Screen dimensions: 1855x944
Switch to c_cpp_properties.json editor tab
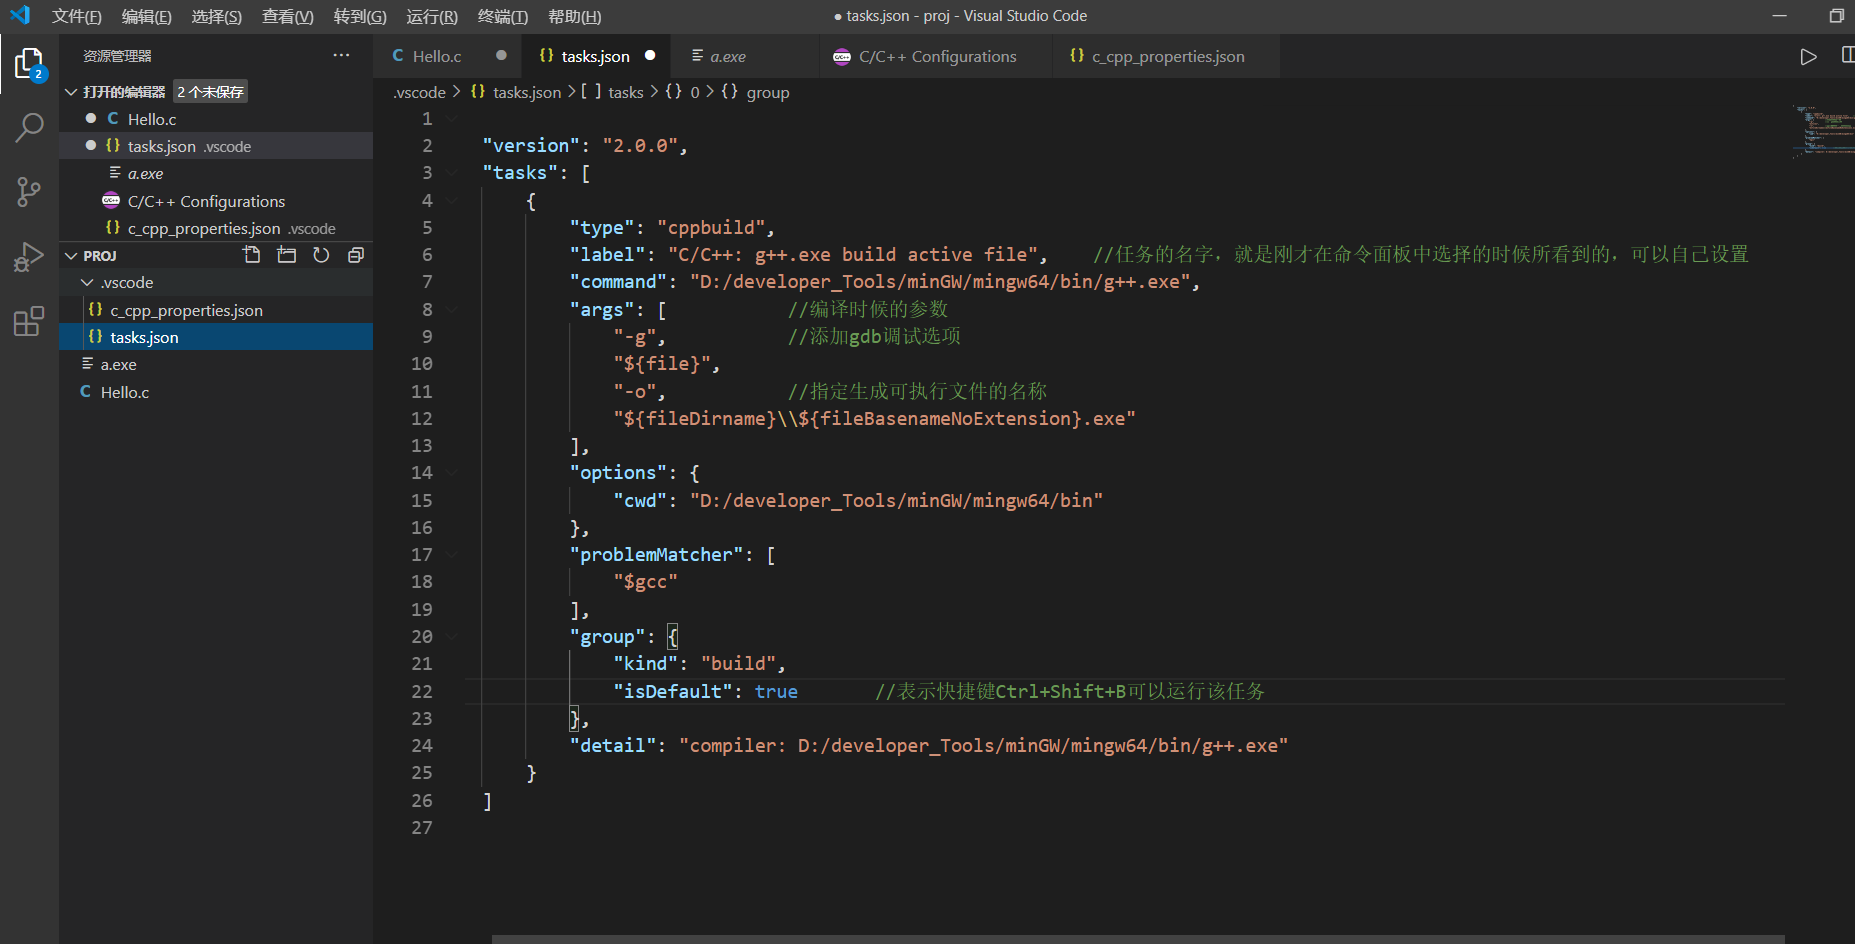tap(1168, 56)
